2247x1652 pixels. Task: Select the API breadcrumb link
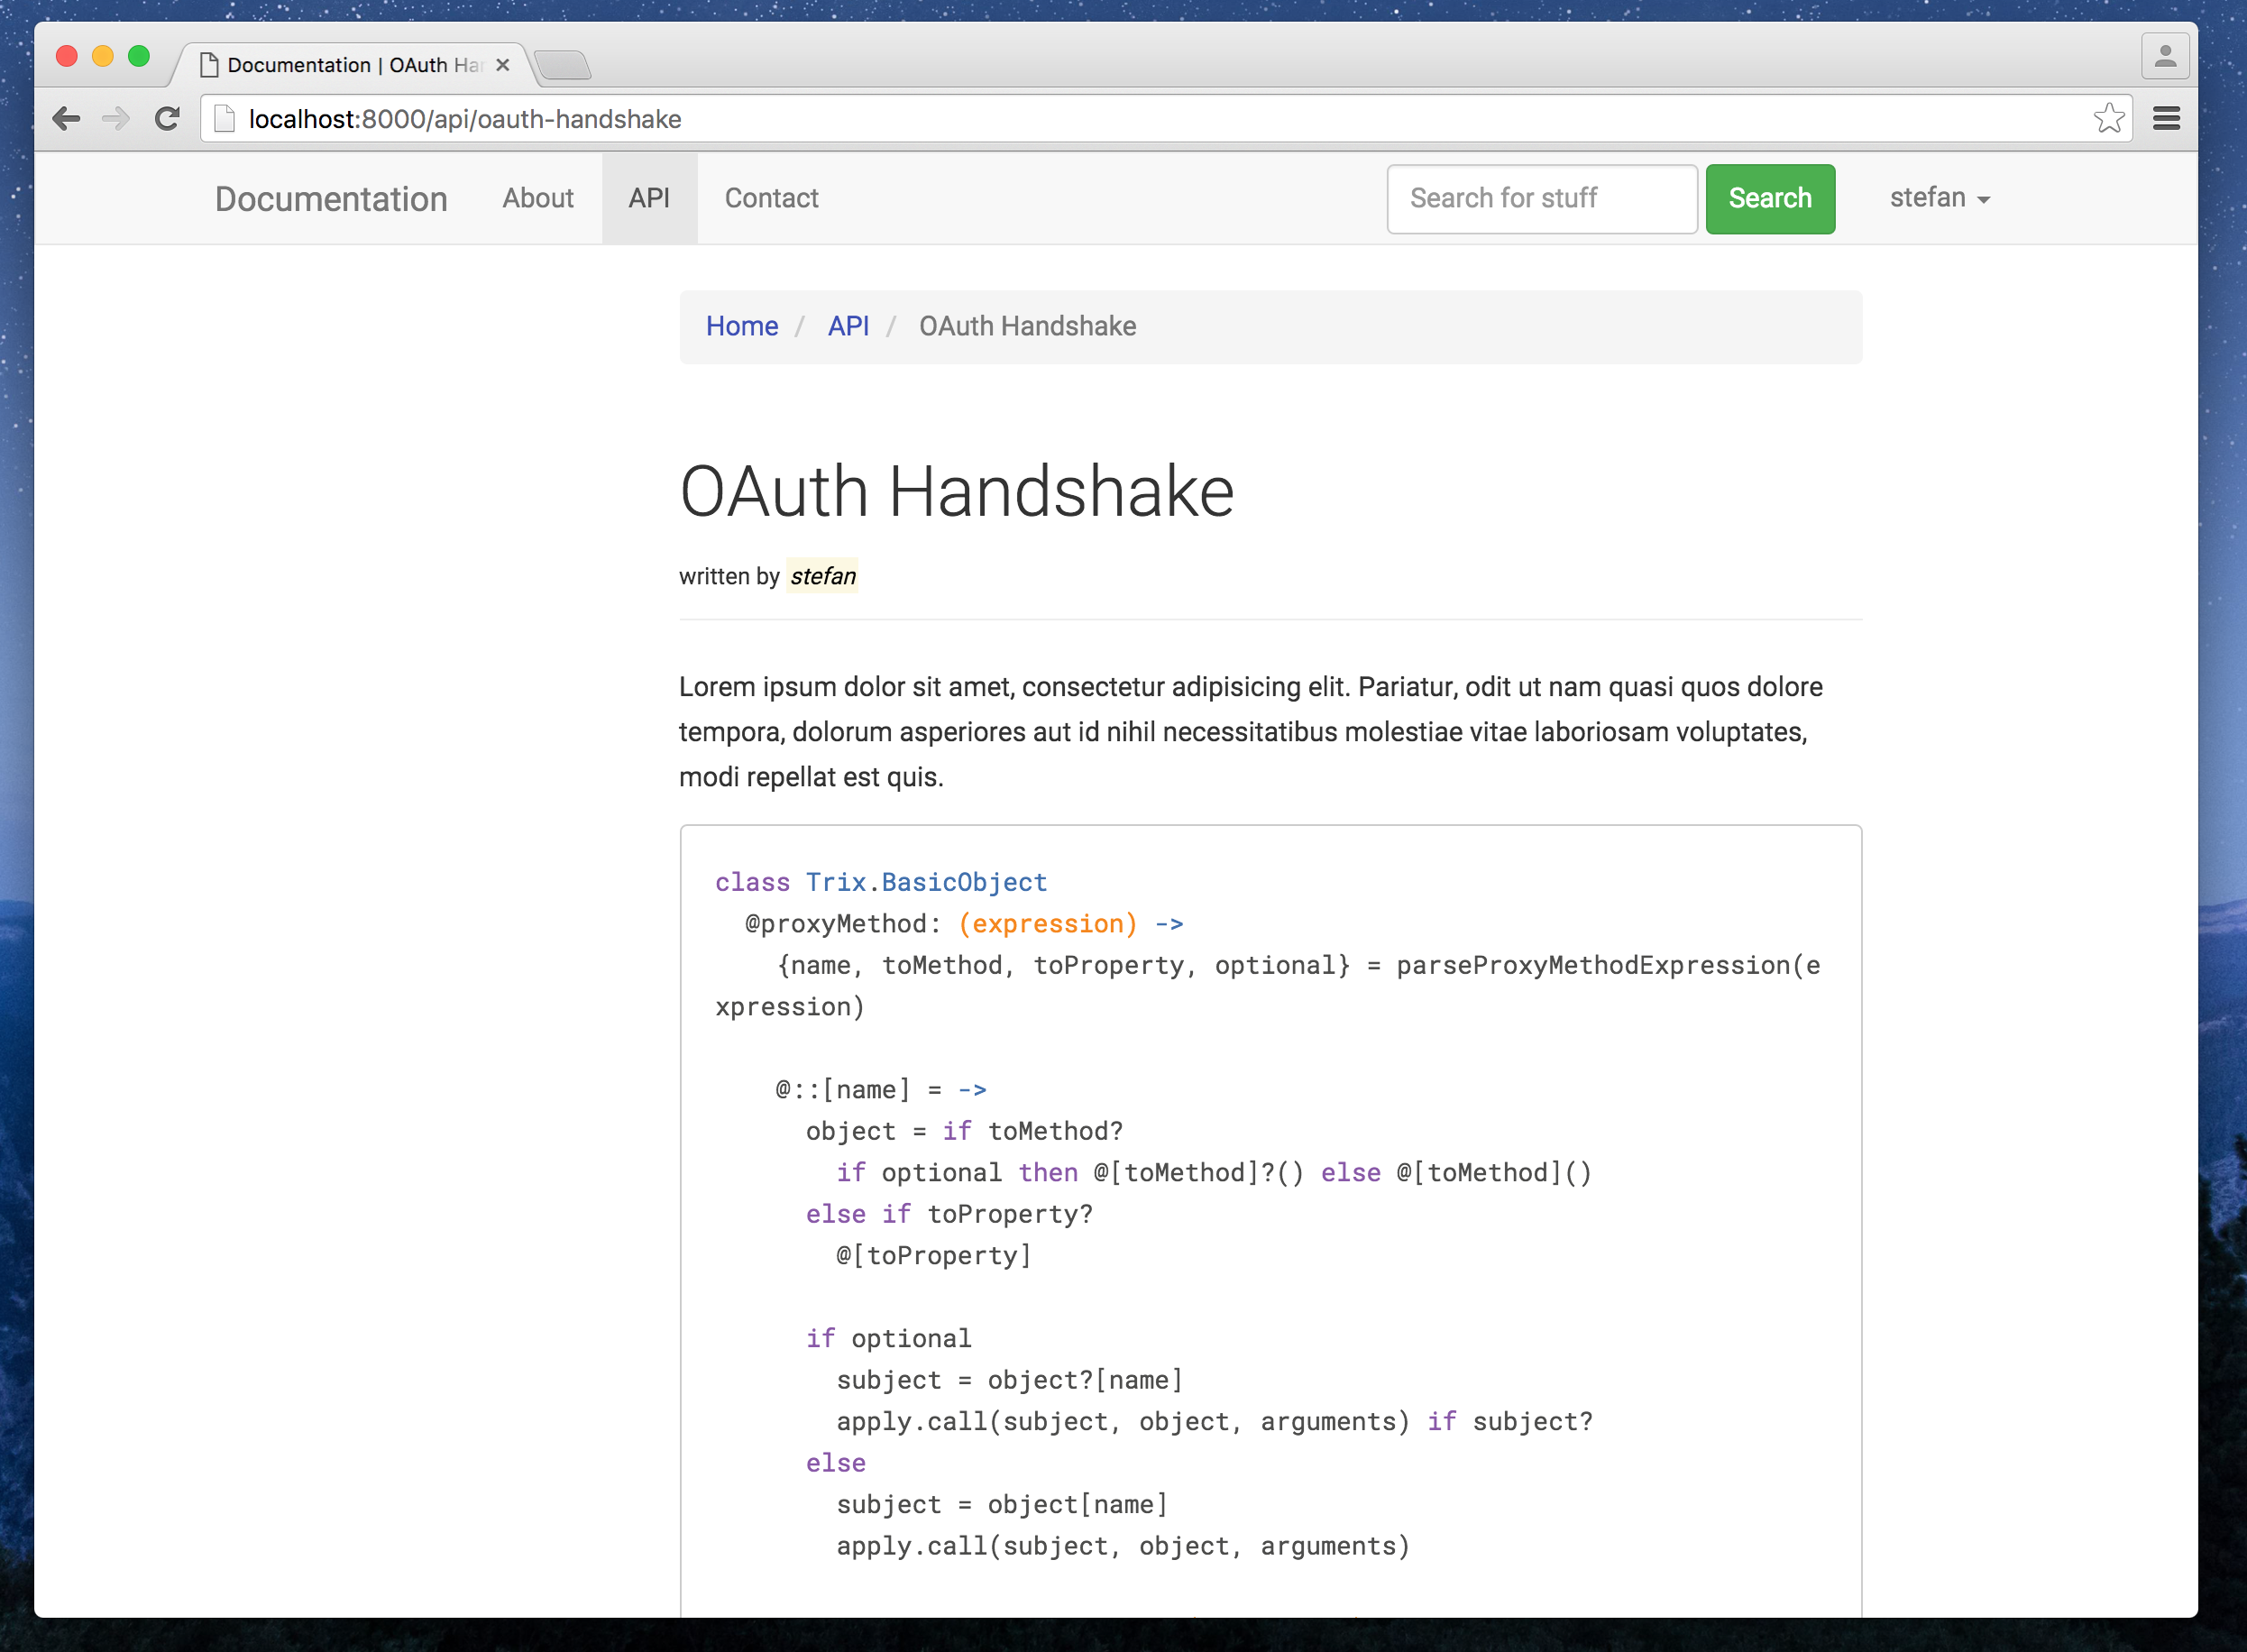click(x=847, y=326)
